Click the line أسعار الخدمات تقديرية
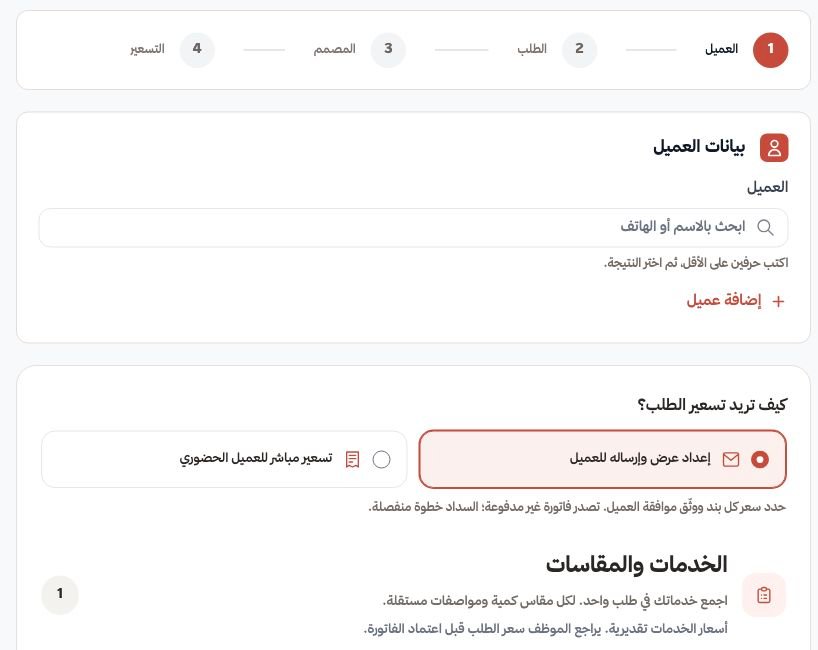The image size is (818, 650). coord(545,629)
